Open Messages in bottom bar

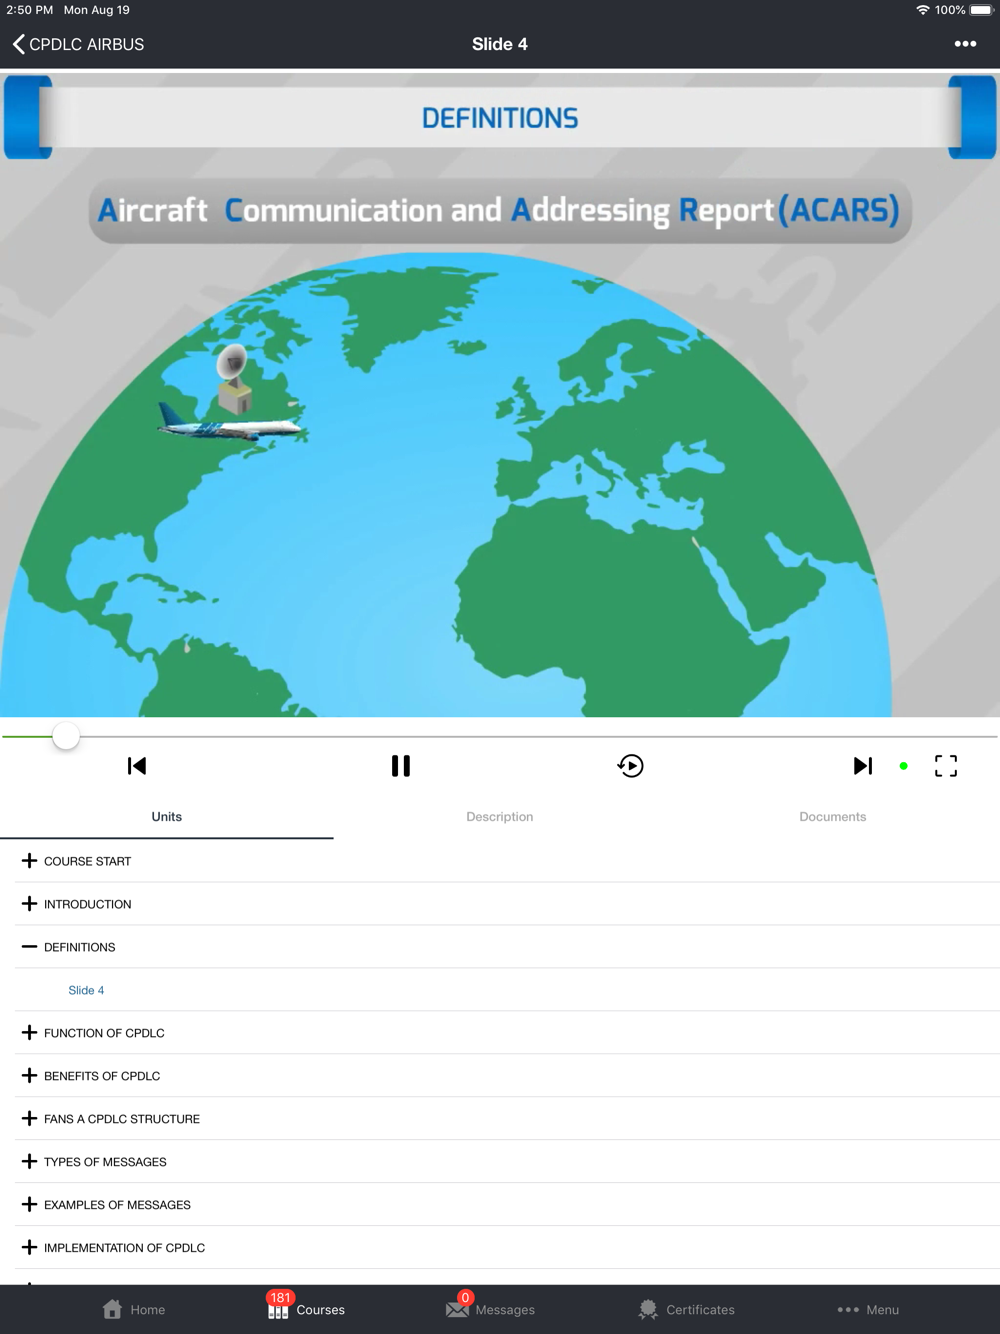click(x=490, y=1307)
